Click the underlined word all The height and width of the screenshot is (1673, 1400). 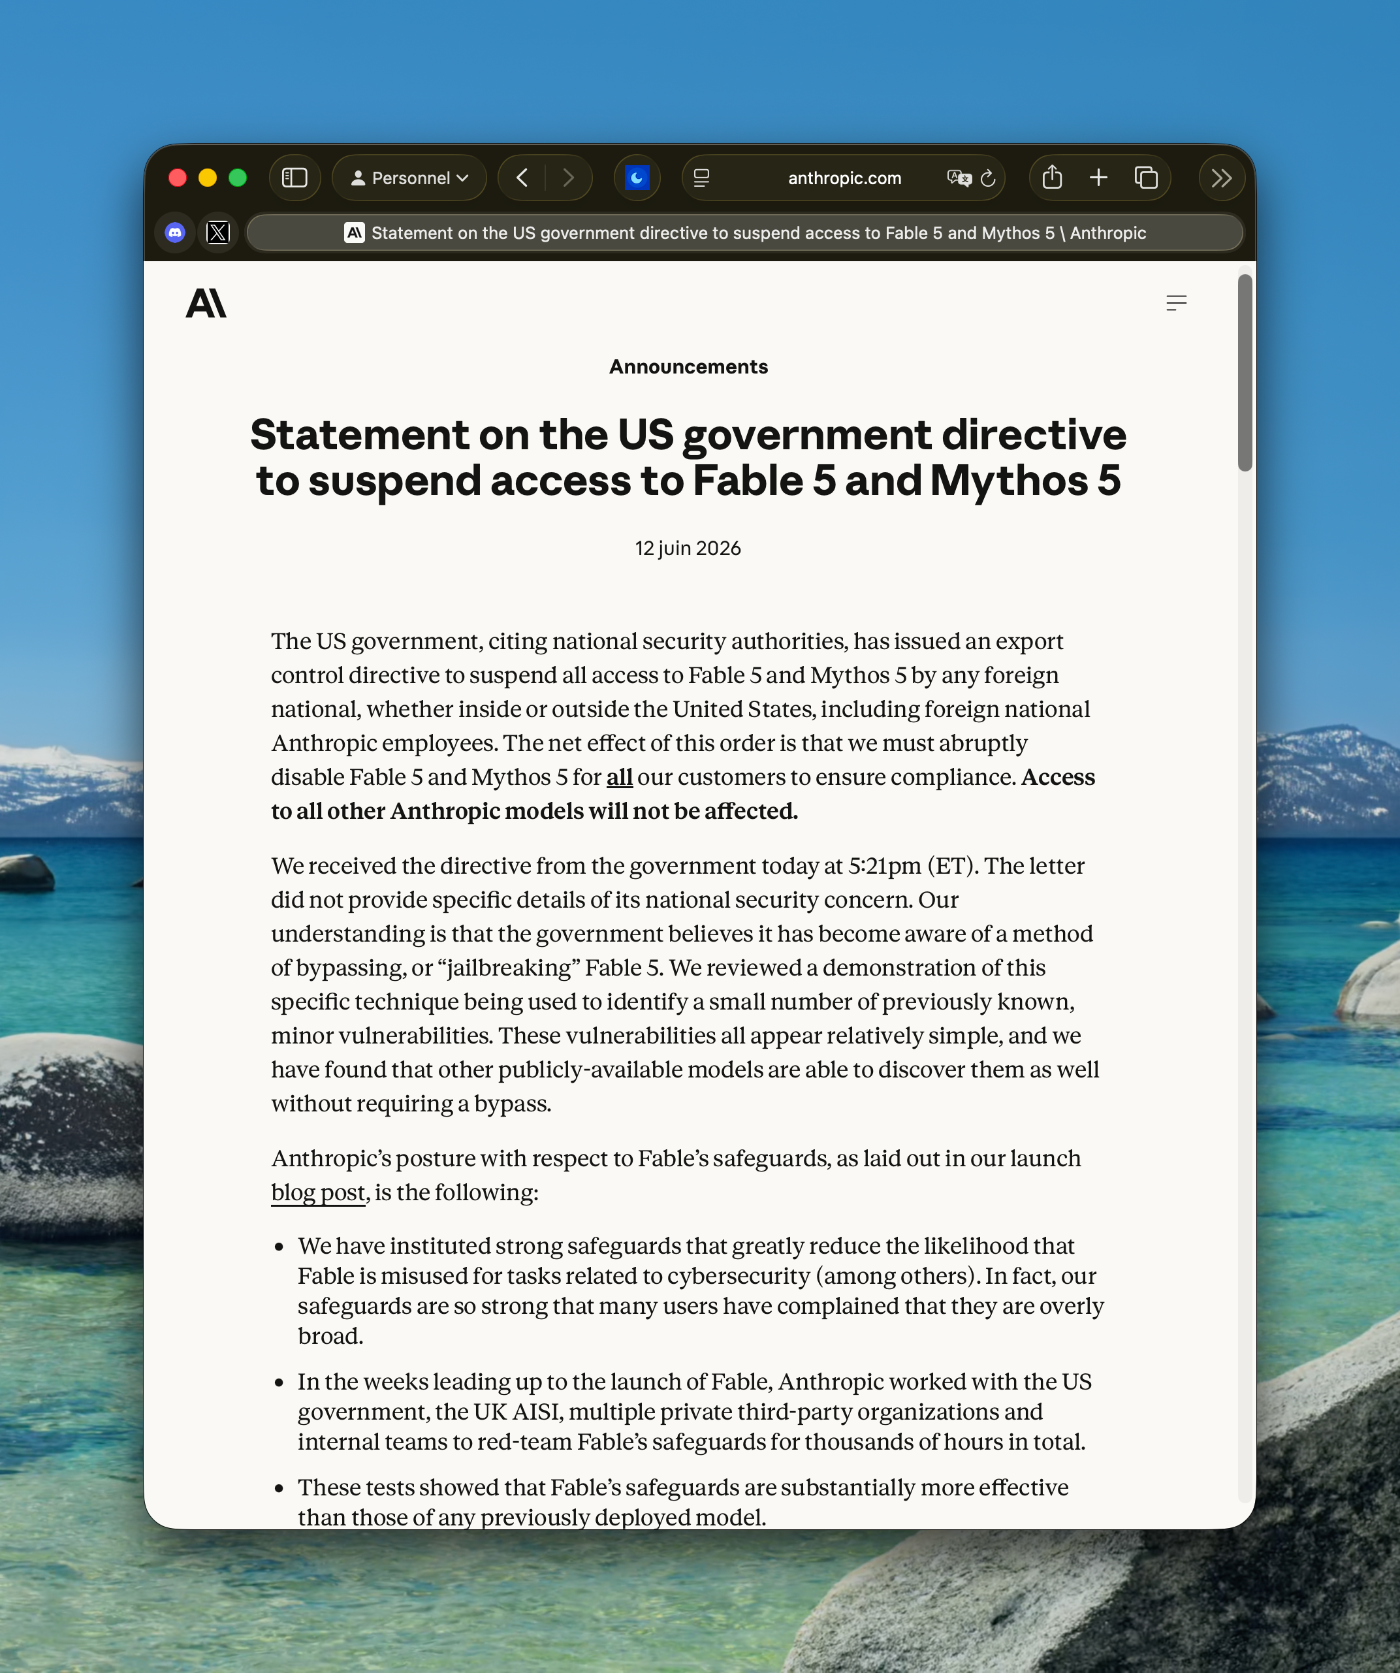(620, 777)
